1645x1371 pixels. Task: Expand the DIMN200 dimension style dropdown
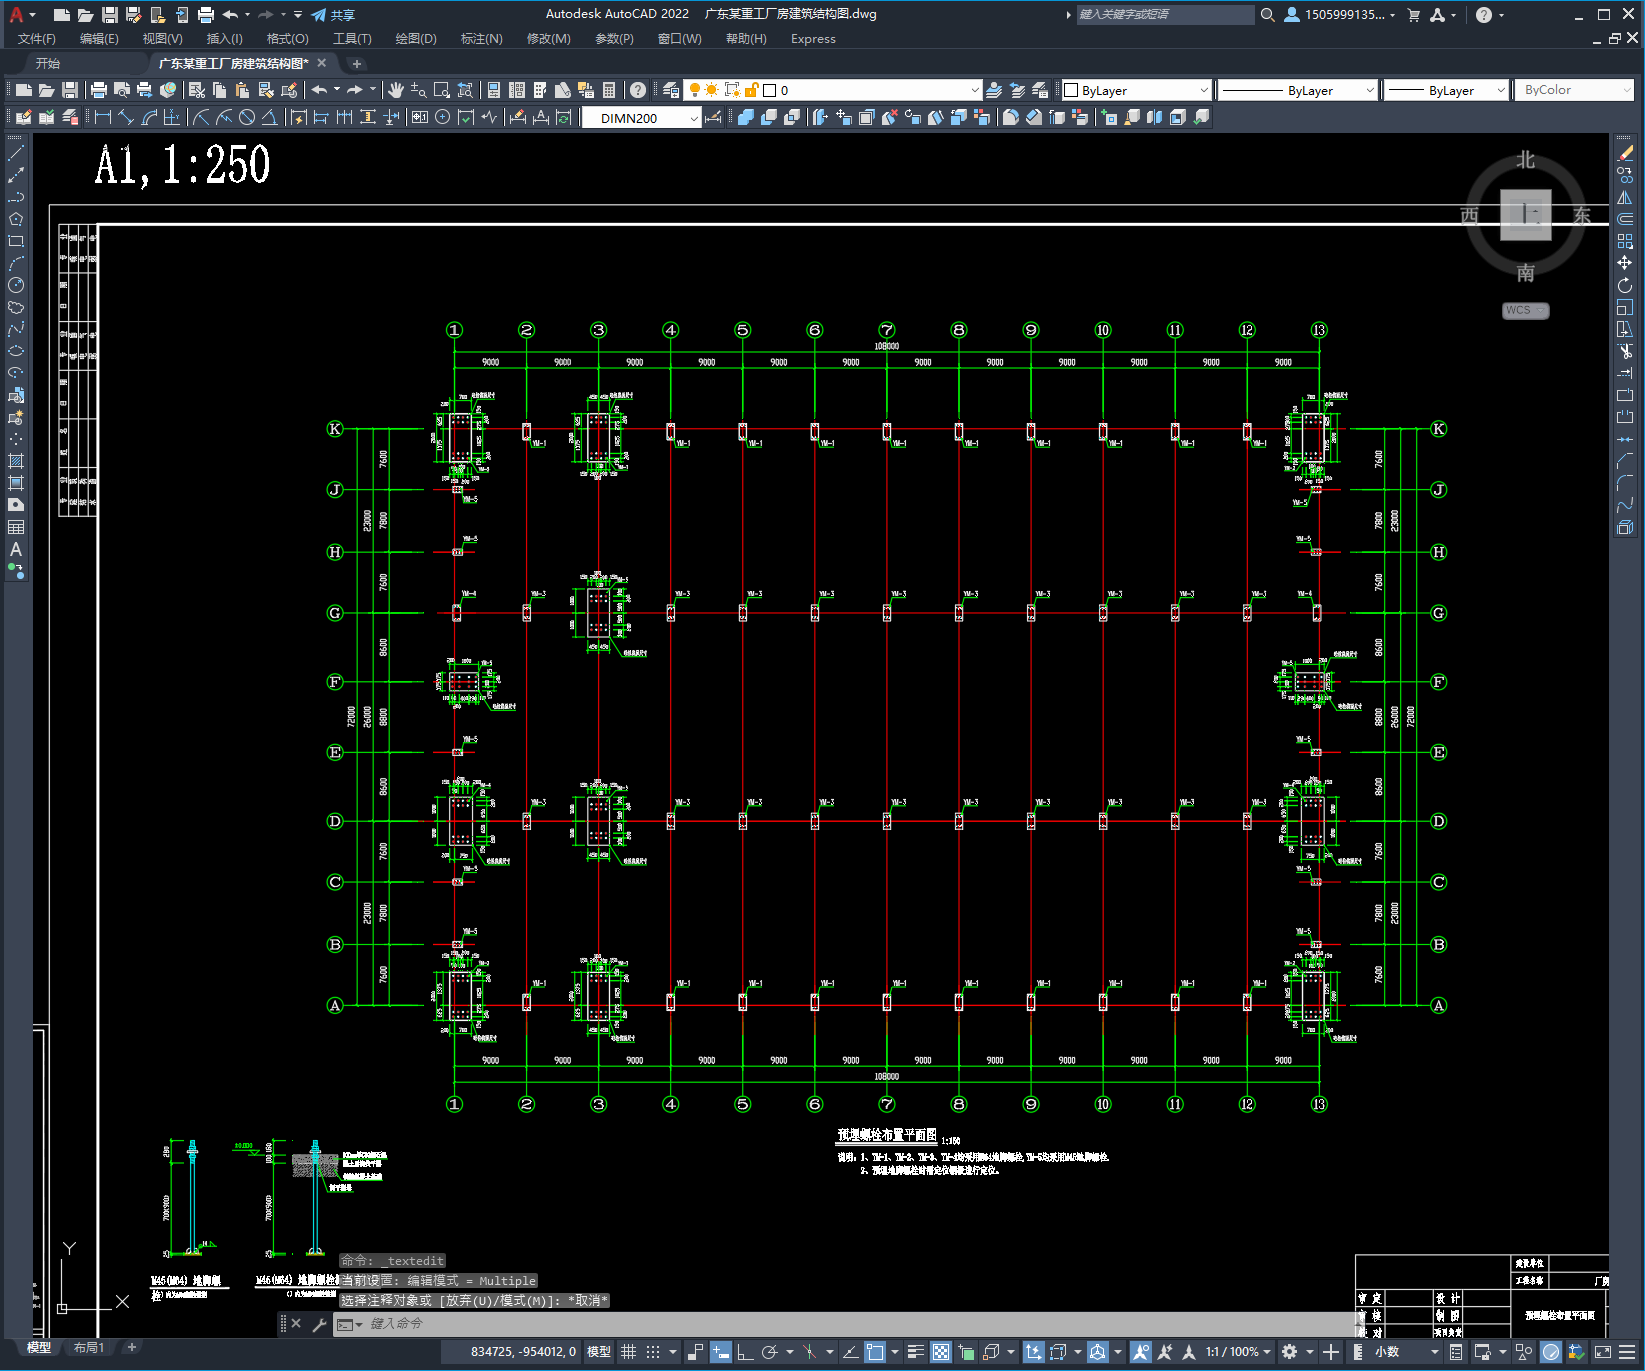pyautogui.click(x=694, y=118)
